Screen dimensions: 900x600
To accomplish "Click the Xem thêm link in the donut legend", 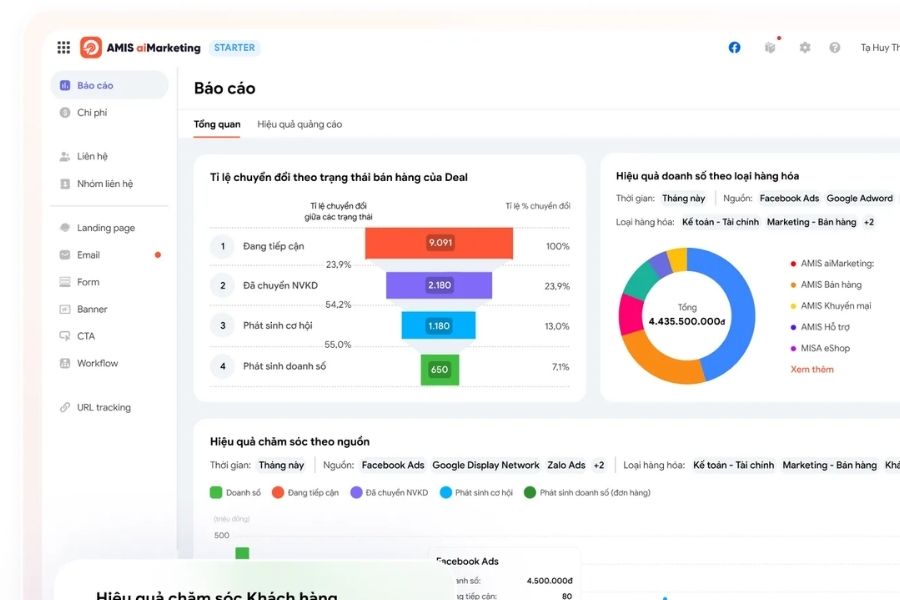I will point(812,369).
